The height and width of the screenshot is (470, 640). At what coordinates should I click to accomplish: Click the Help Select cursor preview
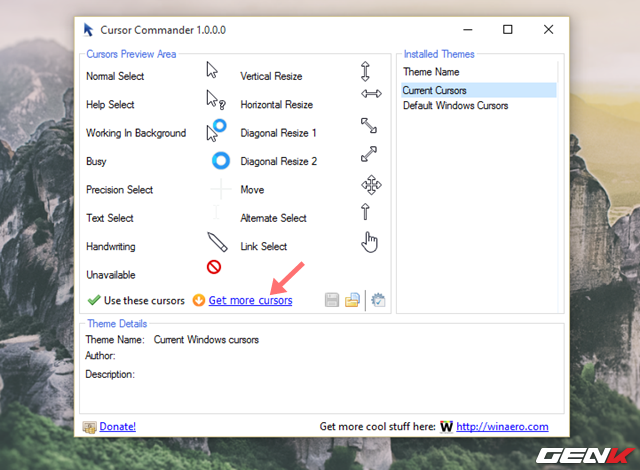(215, 99)
